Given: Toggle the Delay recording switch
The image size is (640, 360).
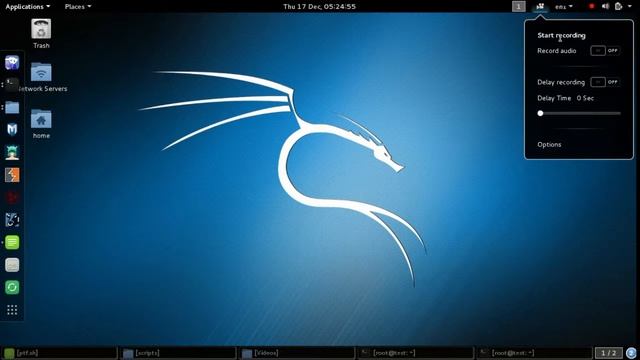Looking at the screenshot, I should [x=605, y=82].
